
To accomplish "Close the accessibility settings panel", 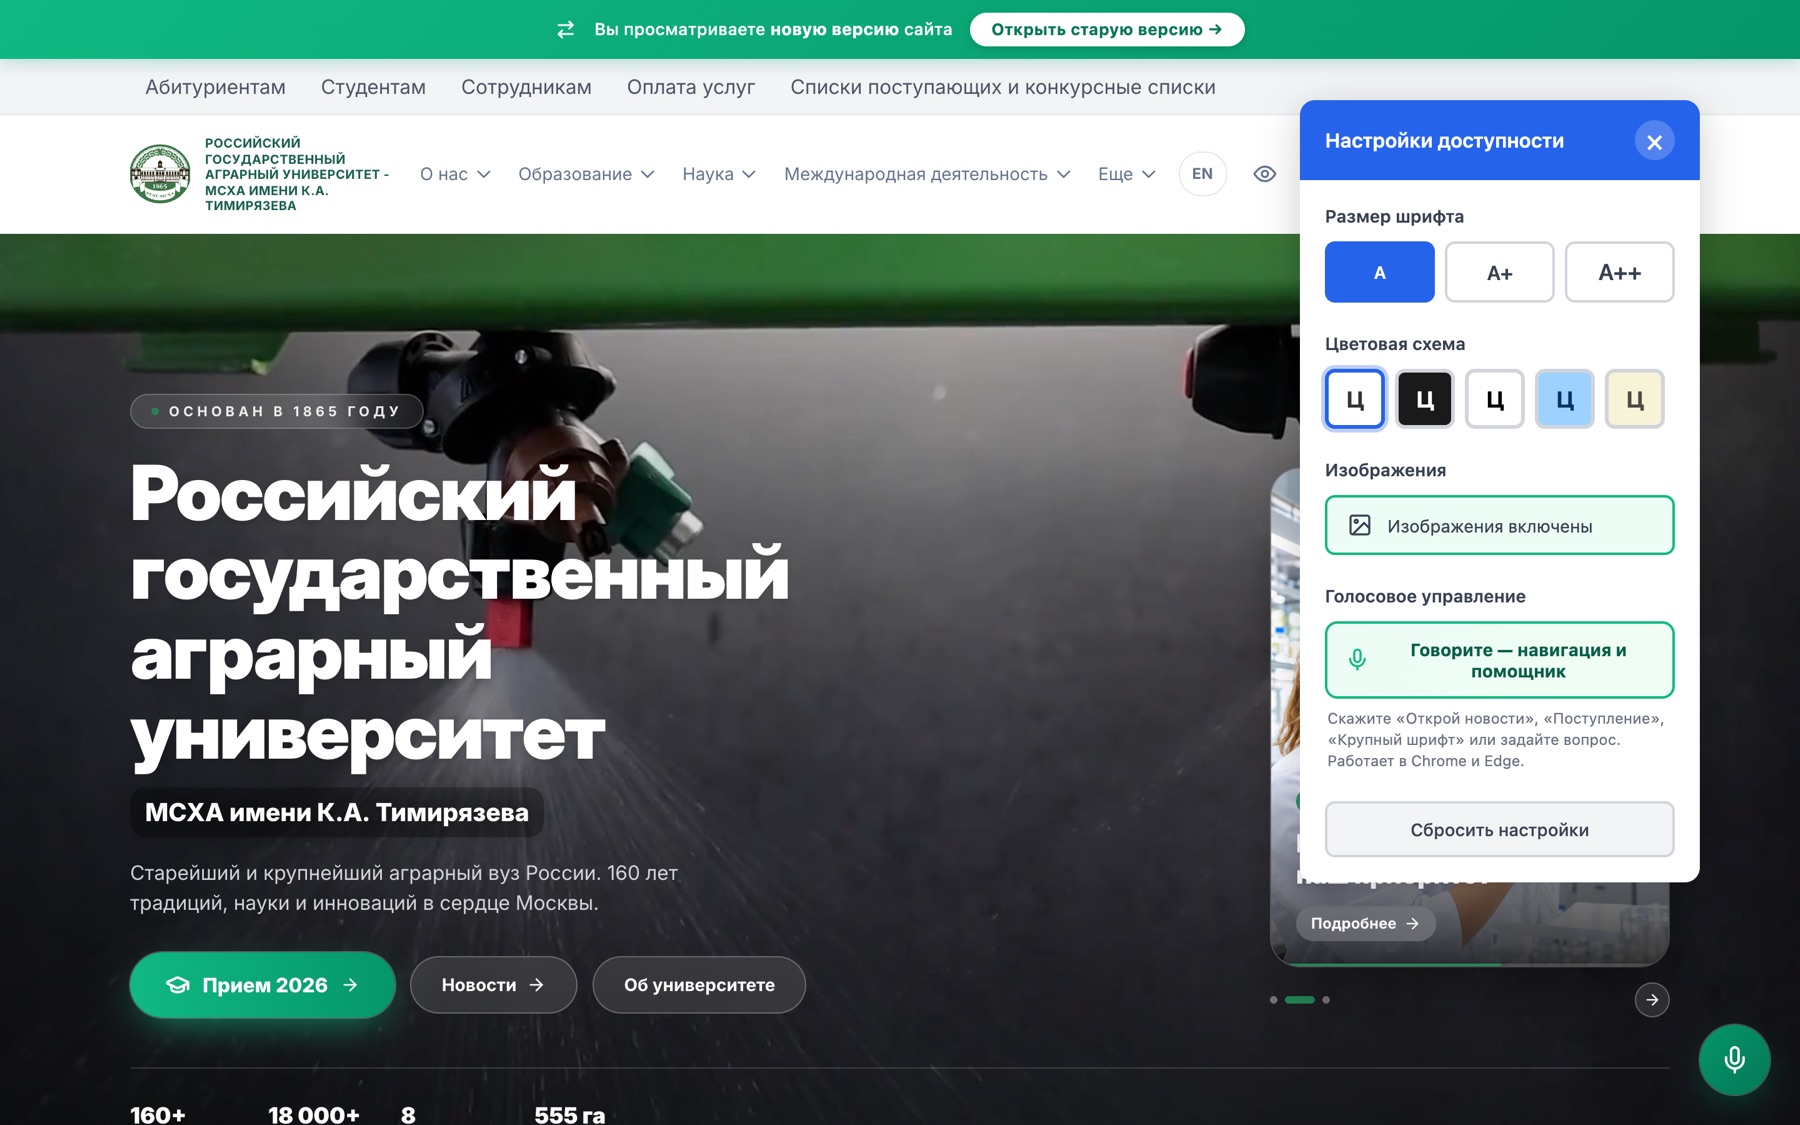I will tap(1654, 142).
